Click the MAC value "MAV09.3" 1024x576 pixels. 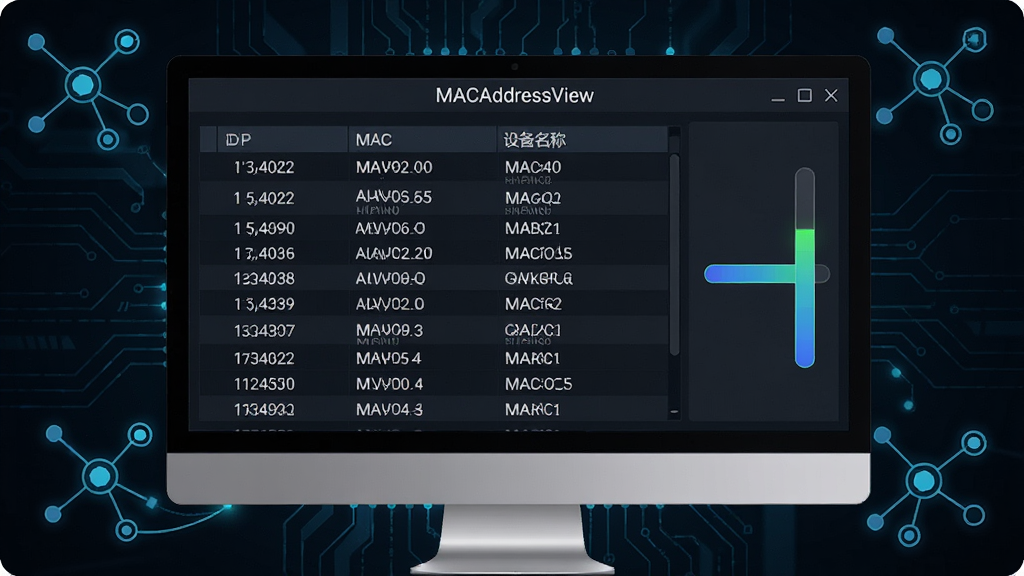[389, 330]
